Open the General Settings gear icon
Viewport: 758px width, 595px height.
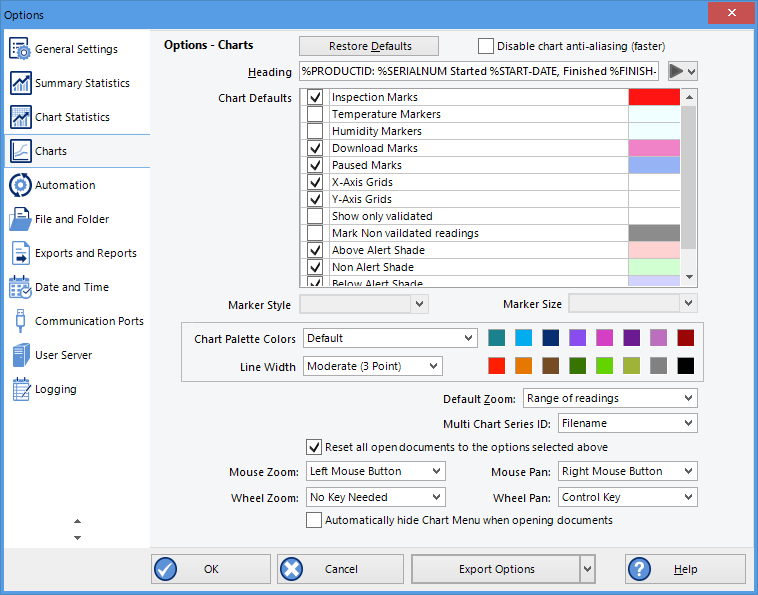(x=20, y=49)
